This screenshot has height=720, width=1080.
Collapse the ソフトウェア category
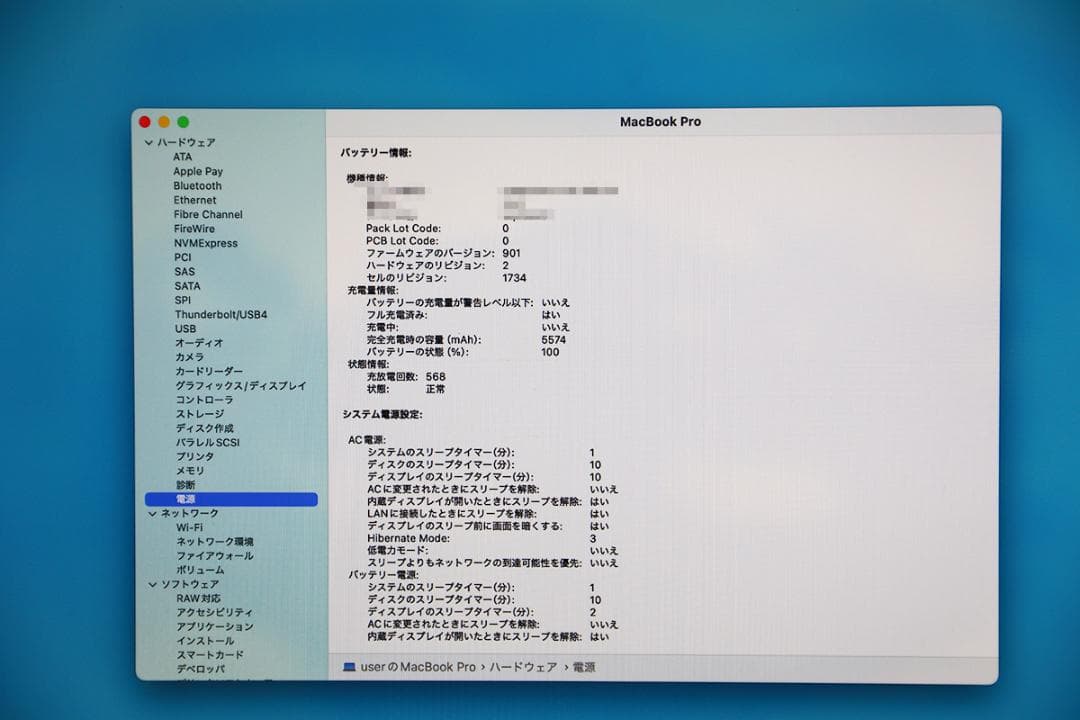point(151,583)
